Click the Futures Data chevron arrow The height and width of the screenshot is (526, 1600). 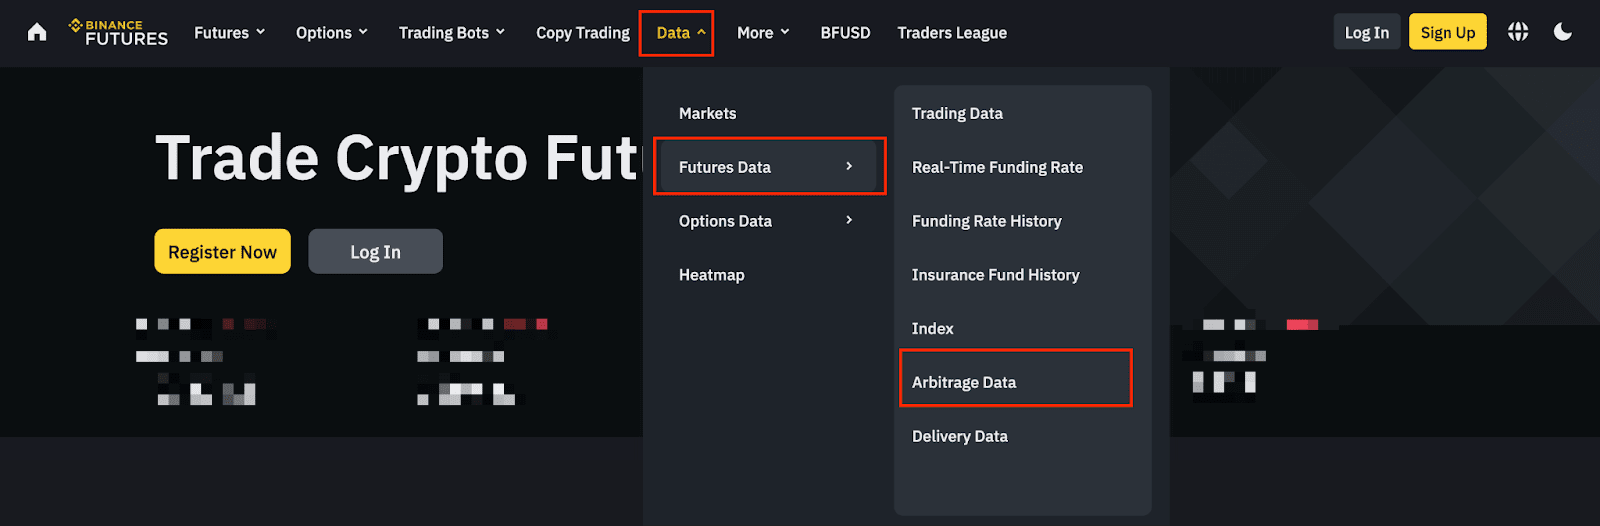tap(849, 166)
